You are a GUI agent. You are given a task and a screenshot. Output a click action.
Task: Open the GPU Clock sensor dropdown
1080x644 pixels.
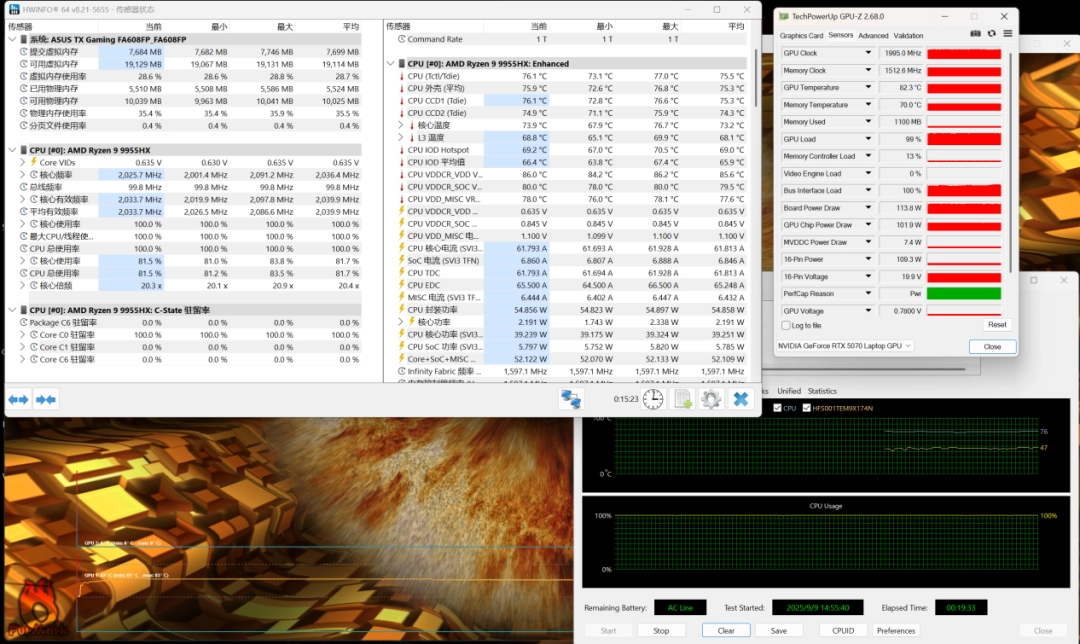click(868, 53)
